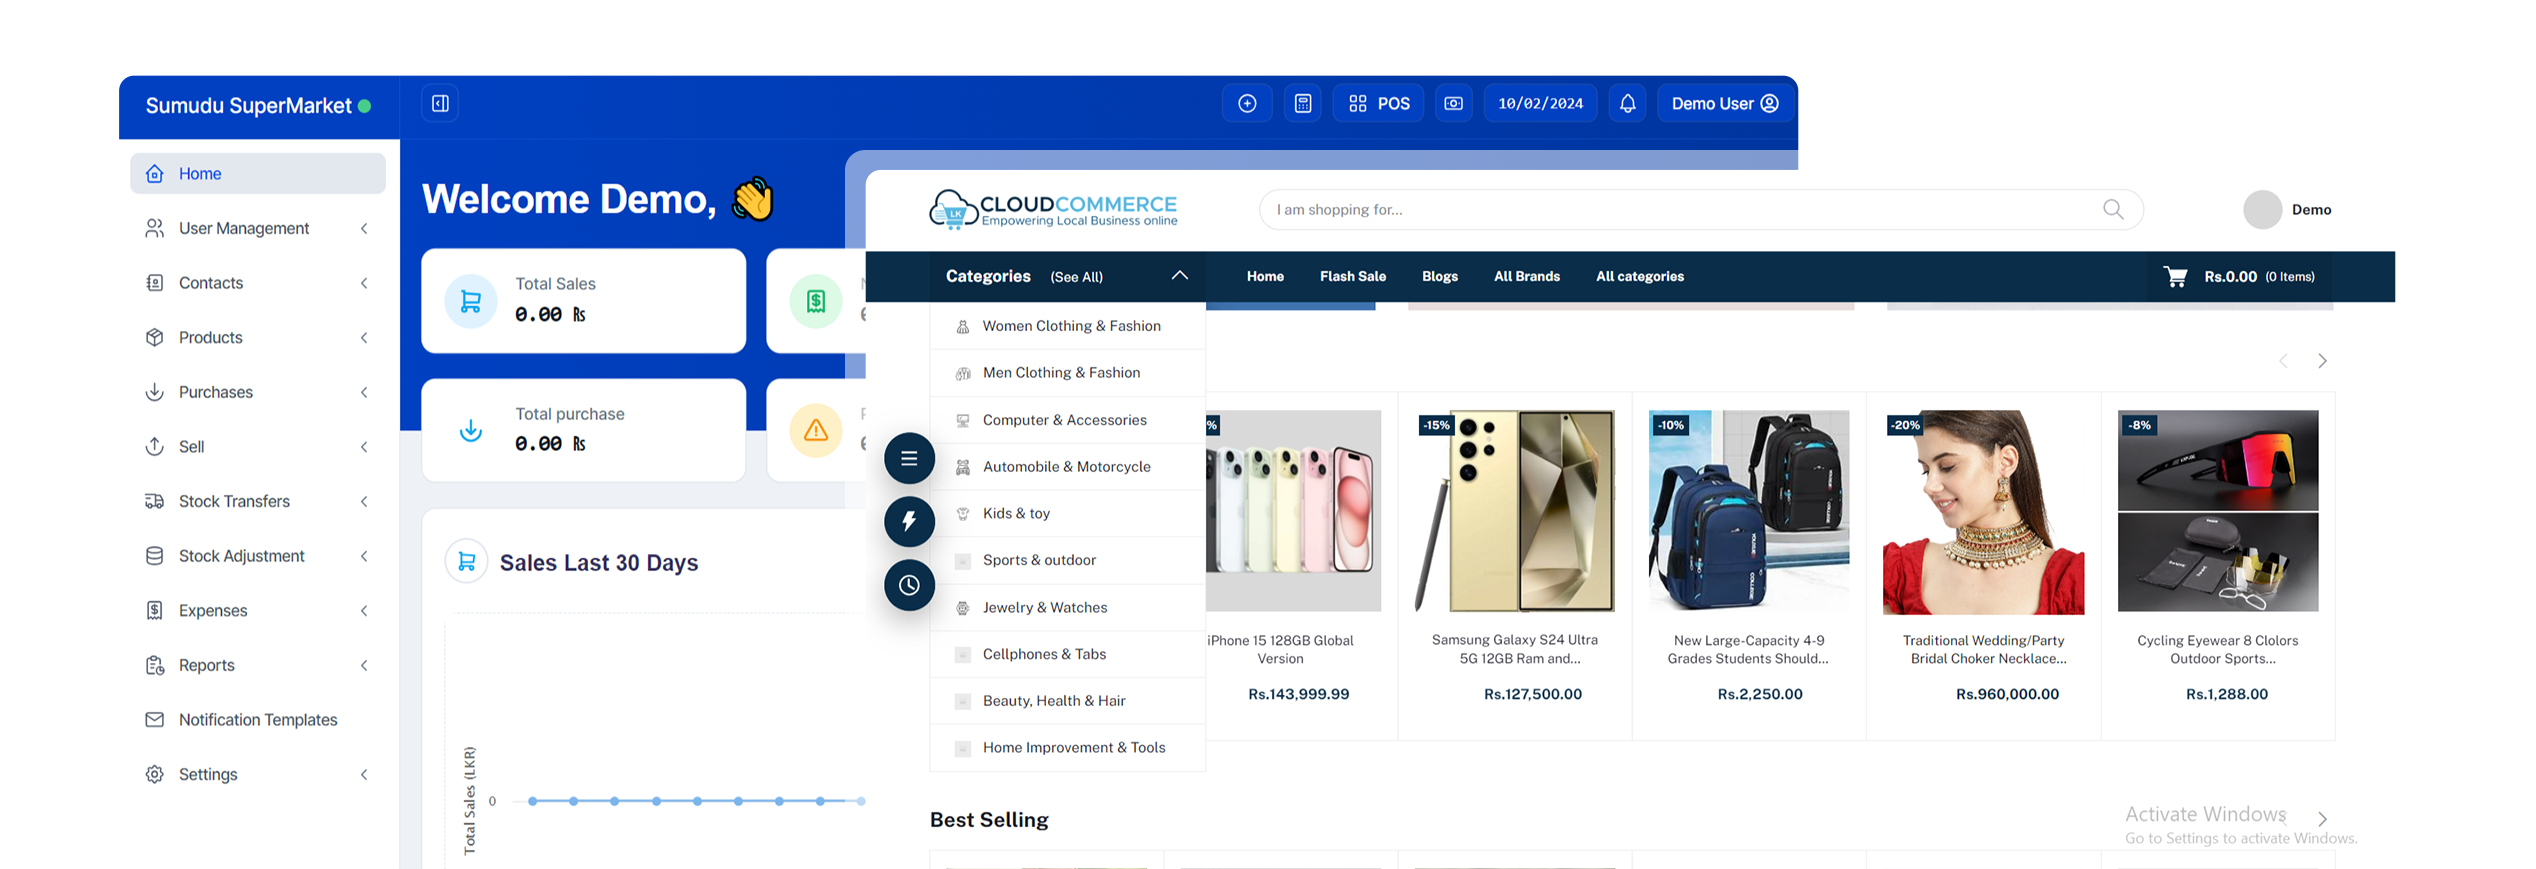Viewport: 2536px width, 869px height.
Task: Click the Purchases download-arrow icon
Action: (x=154, y=392)
